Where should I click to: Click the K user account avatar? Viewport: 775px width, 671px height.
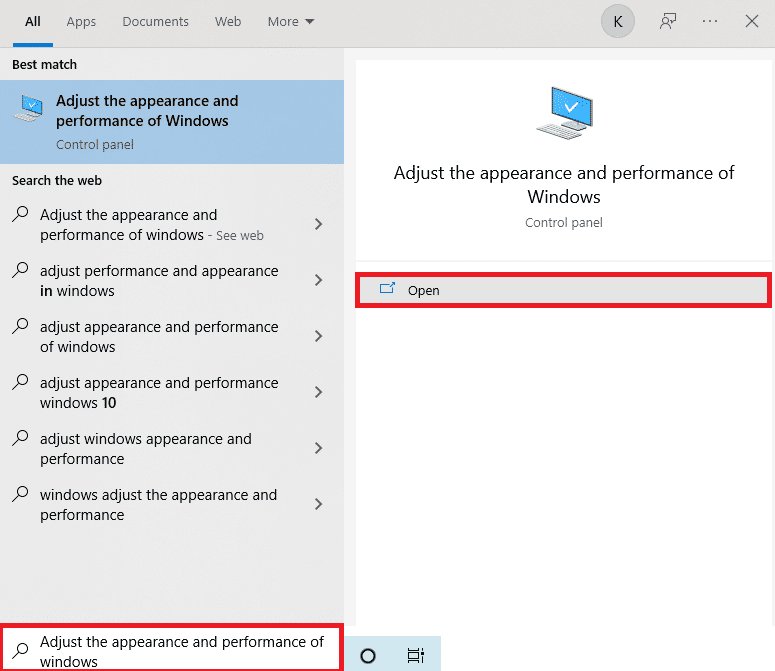click(x=617, y=21)
